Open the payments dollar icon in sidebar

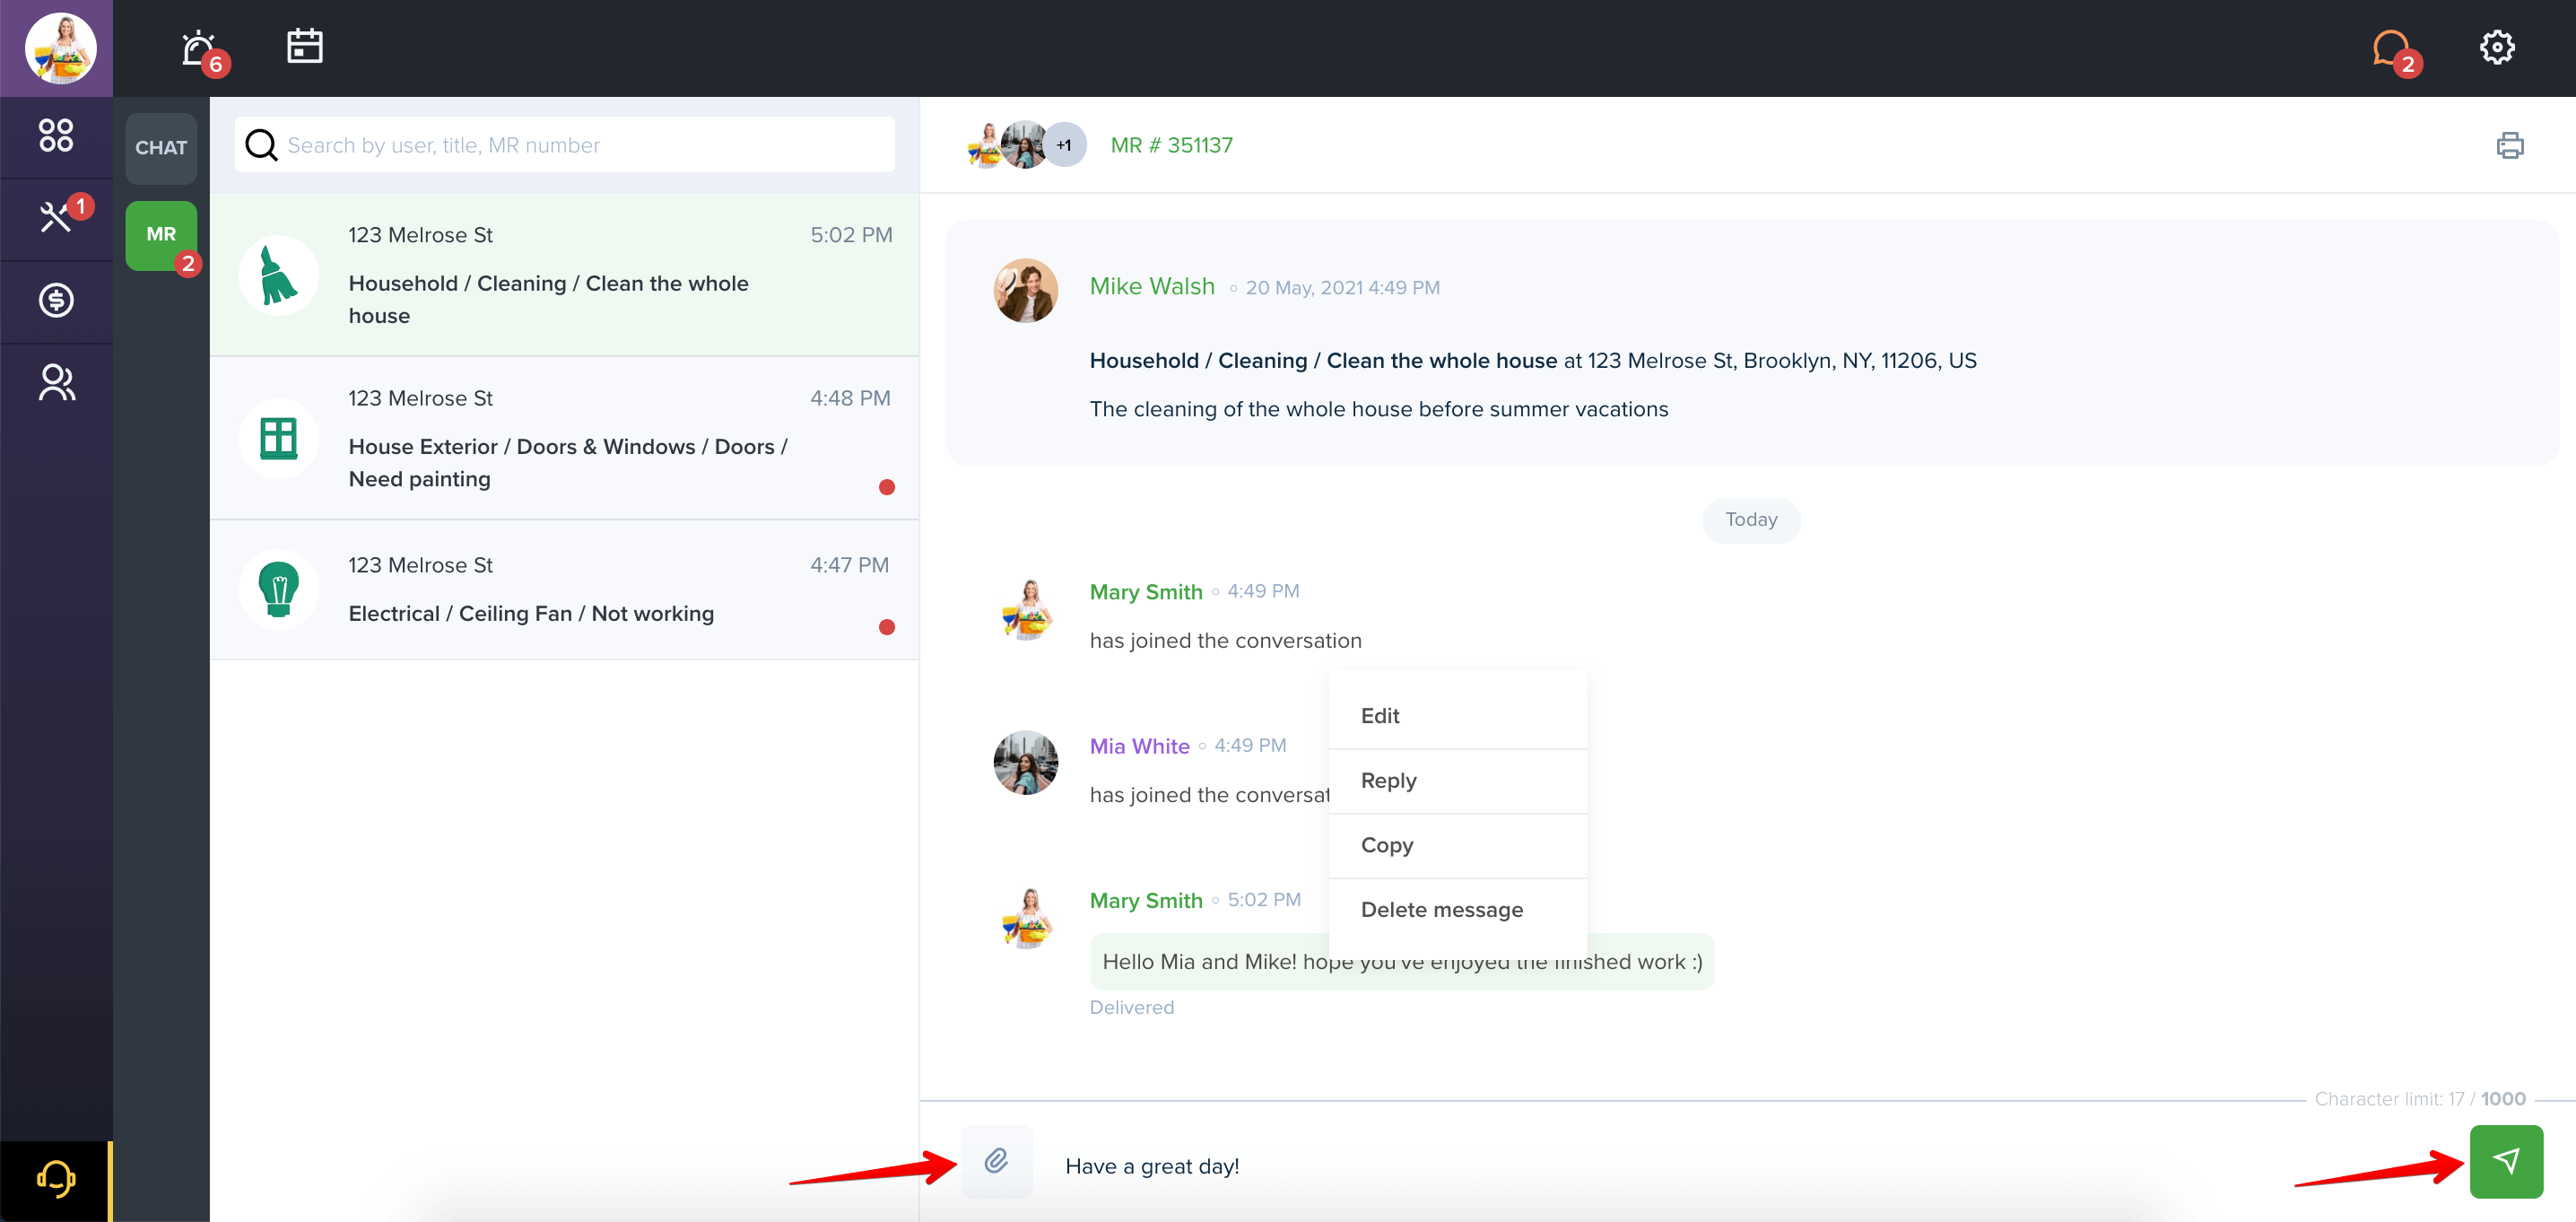click(56, 300)
